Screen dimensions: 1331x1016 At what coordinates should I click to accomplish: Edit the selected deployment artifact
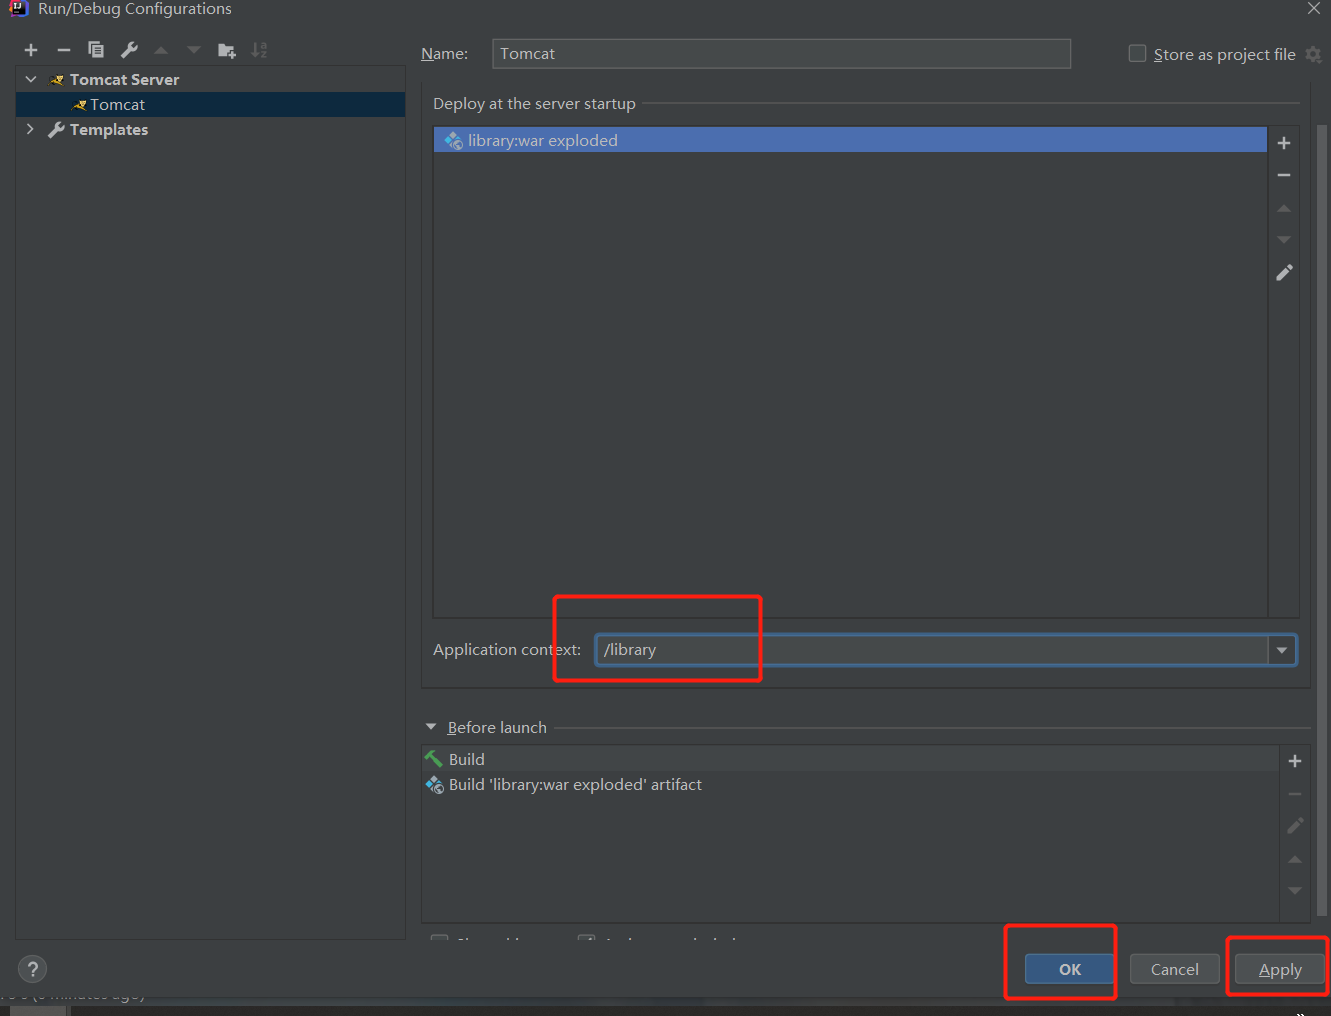coord(1284,273)
